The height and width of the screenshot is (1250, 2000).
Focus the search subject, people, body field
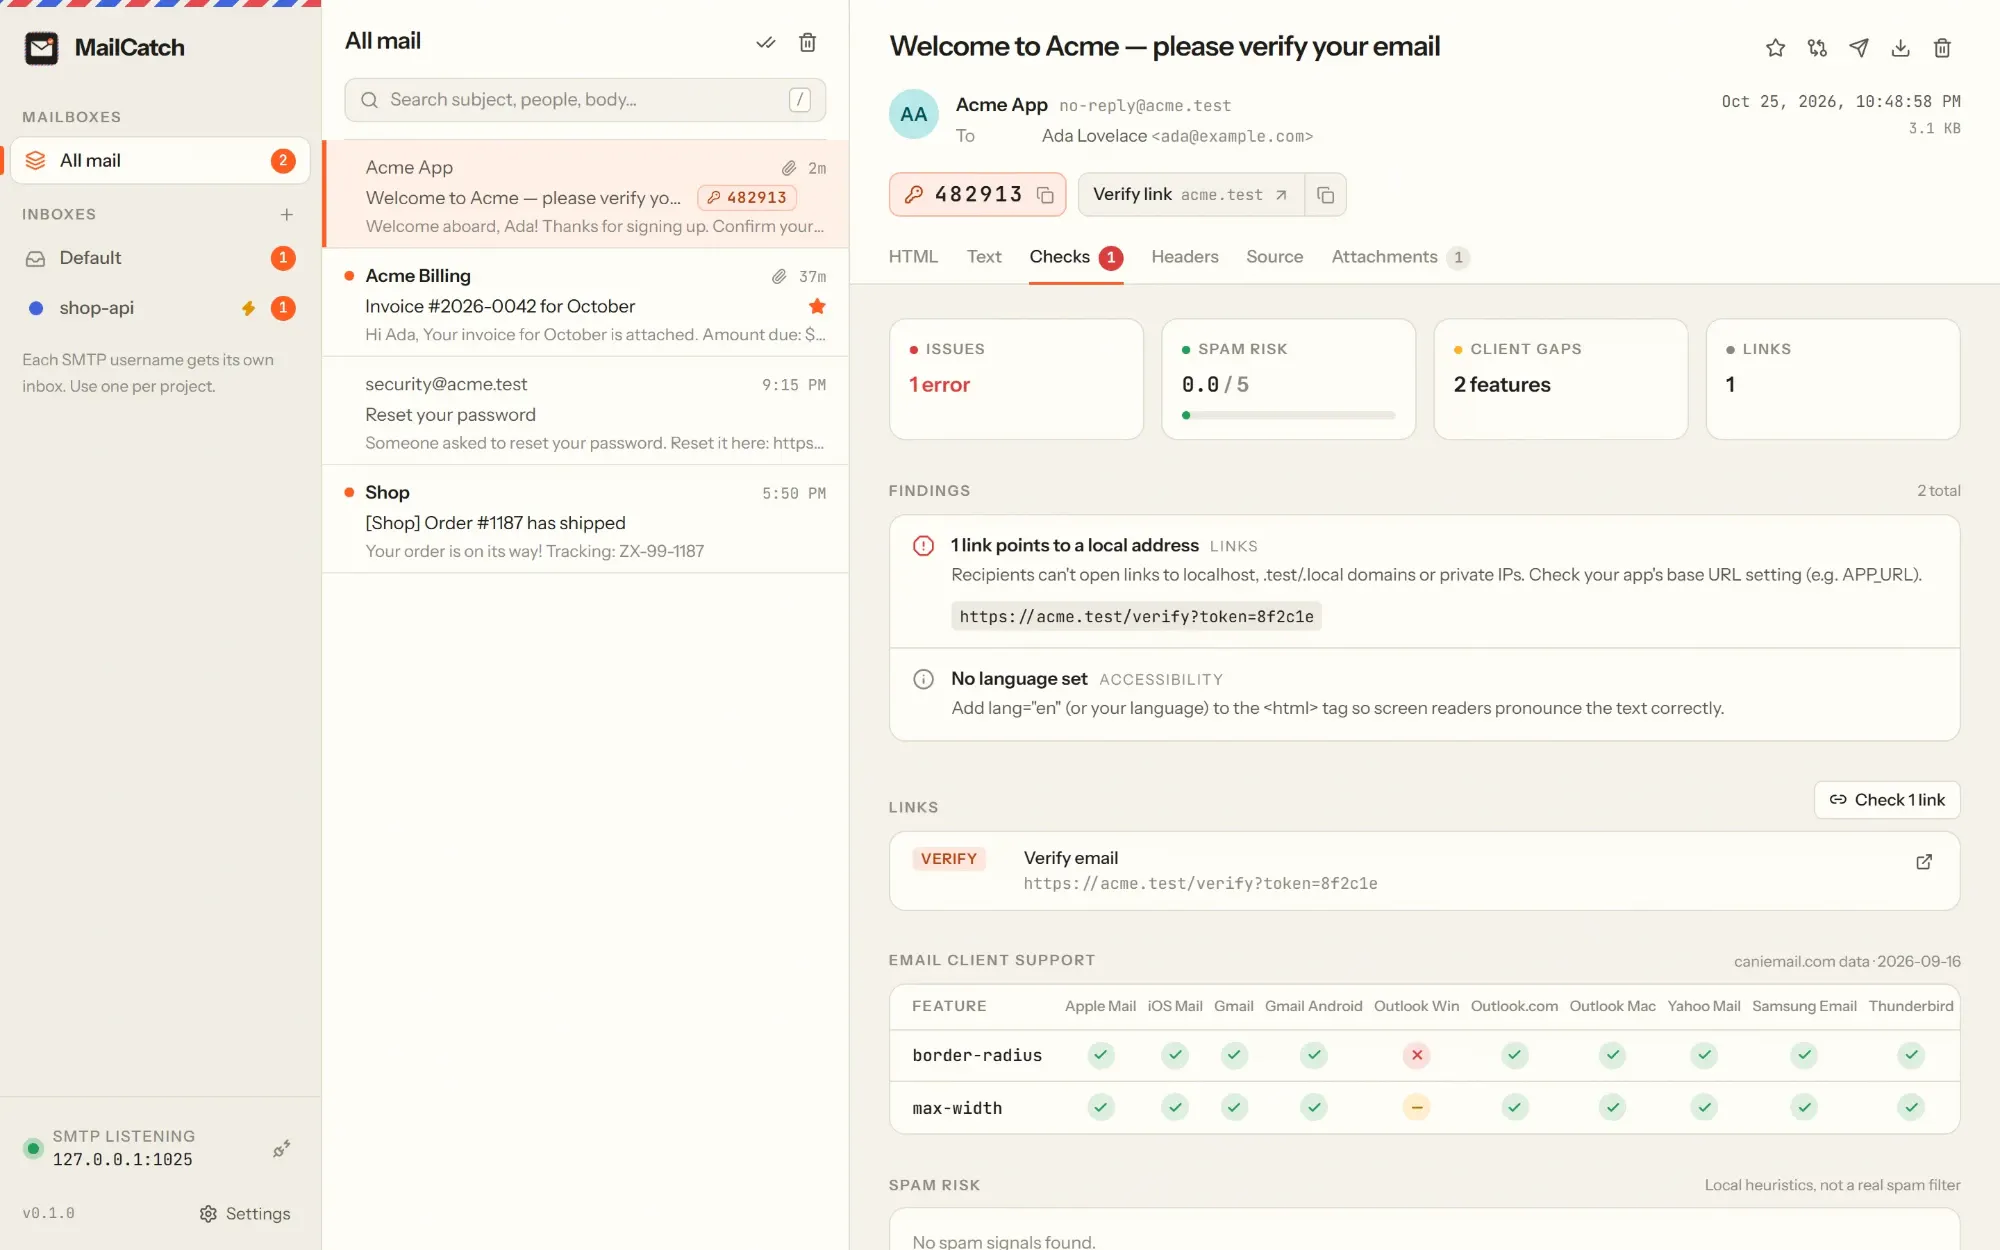585,100
